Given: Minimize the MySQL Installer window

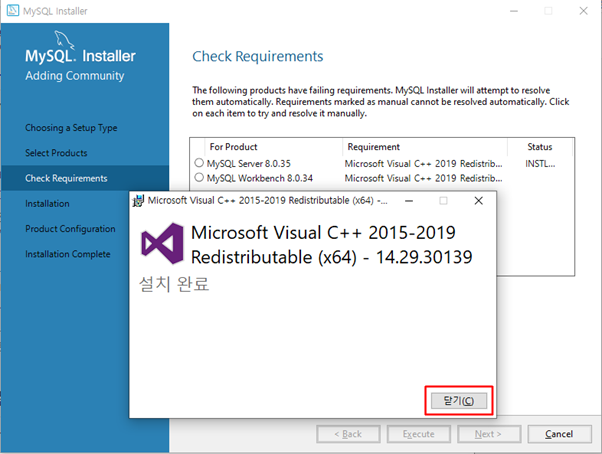Looking at the screenshot, I should [514, 11].
